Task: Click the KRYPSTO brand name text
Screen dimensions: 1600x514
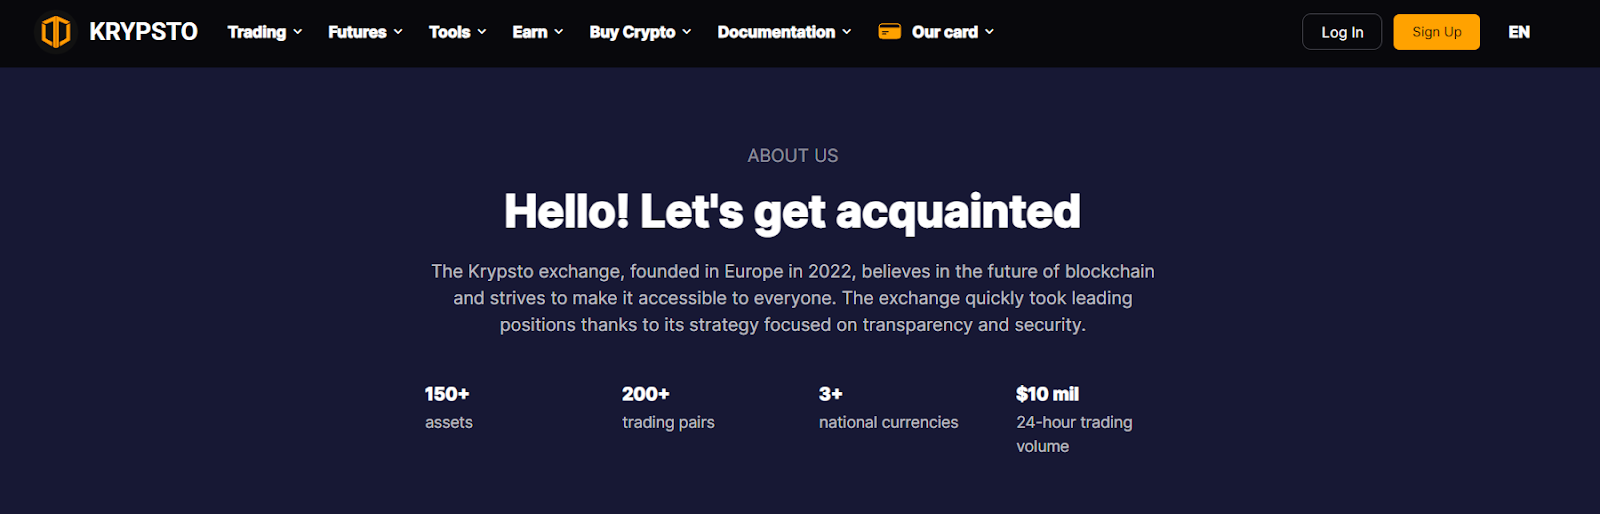Action: pos(143,32)
